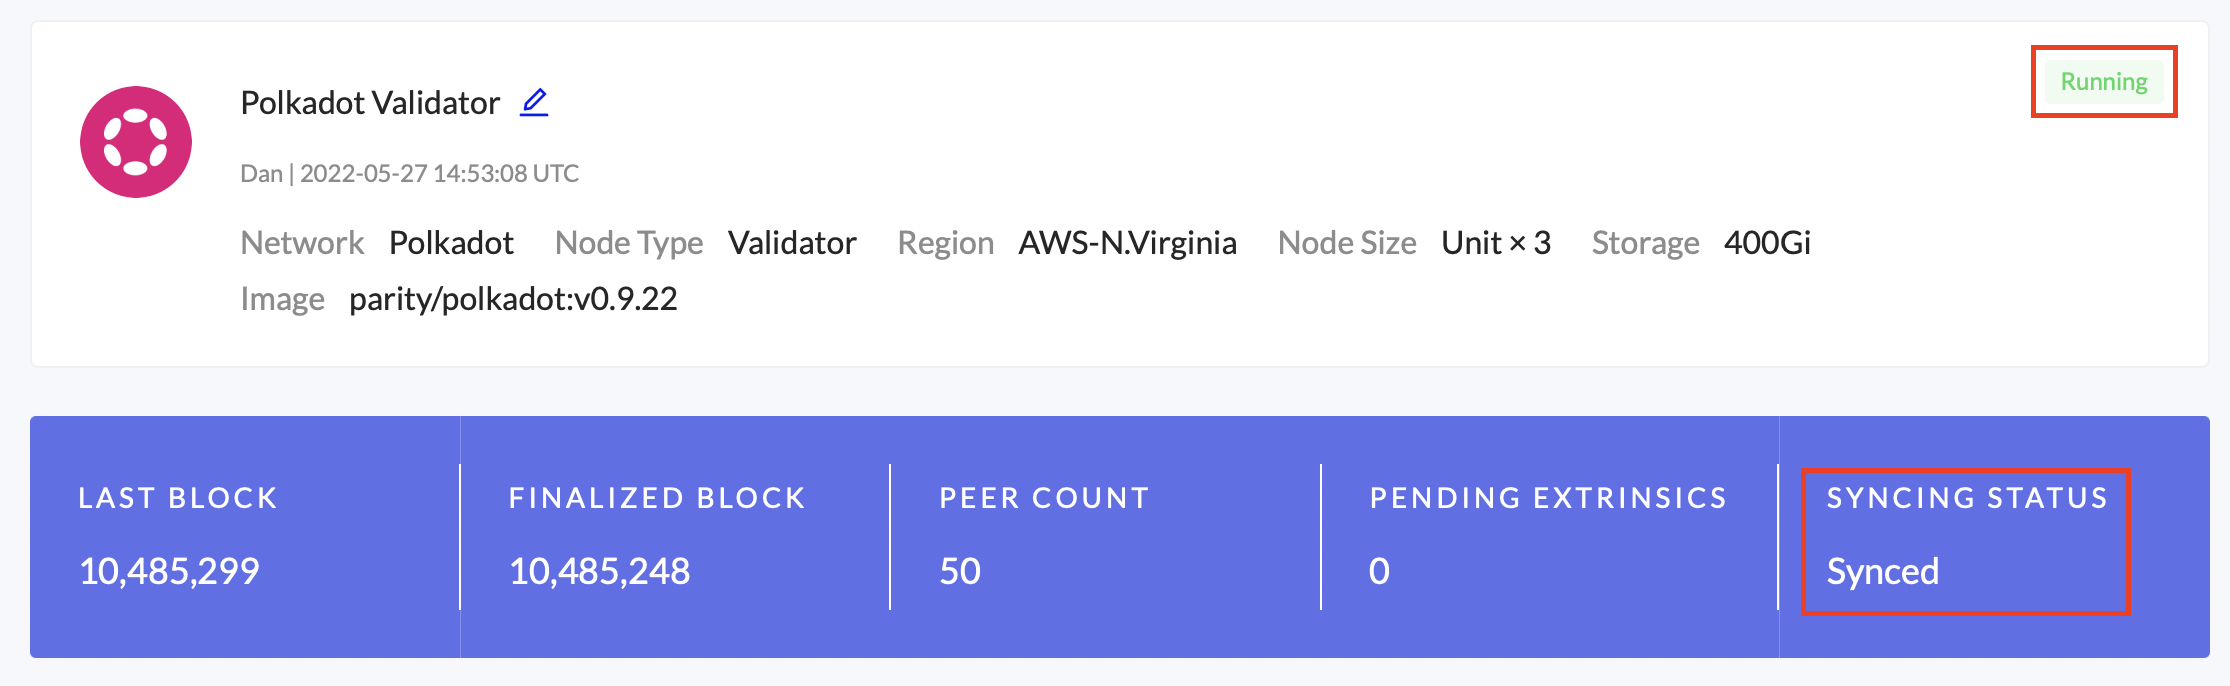Click the 400Gi storage value
This screenshot has height=686, width=2230.
click(1767, 243)
